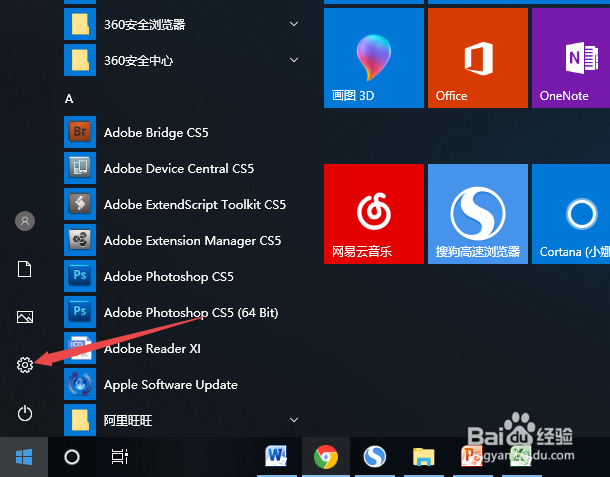Click the Adobe Device Central CS5 icon
610x477 pixels.
(x=80, y=168)
